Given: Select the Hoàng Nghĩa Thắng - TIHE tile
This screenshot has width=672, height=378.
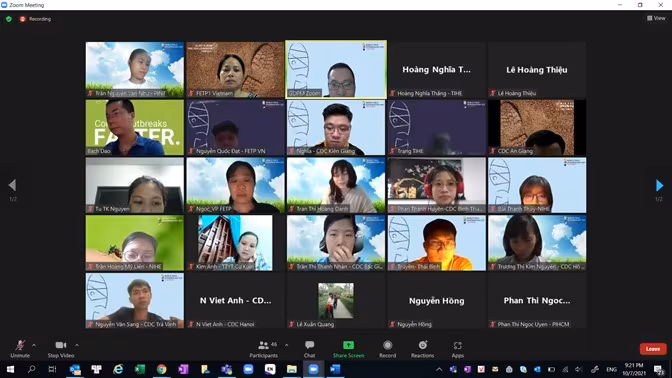Looking at the screenshot, I should tap(436, 69).
